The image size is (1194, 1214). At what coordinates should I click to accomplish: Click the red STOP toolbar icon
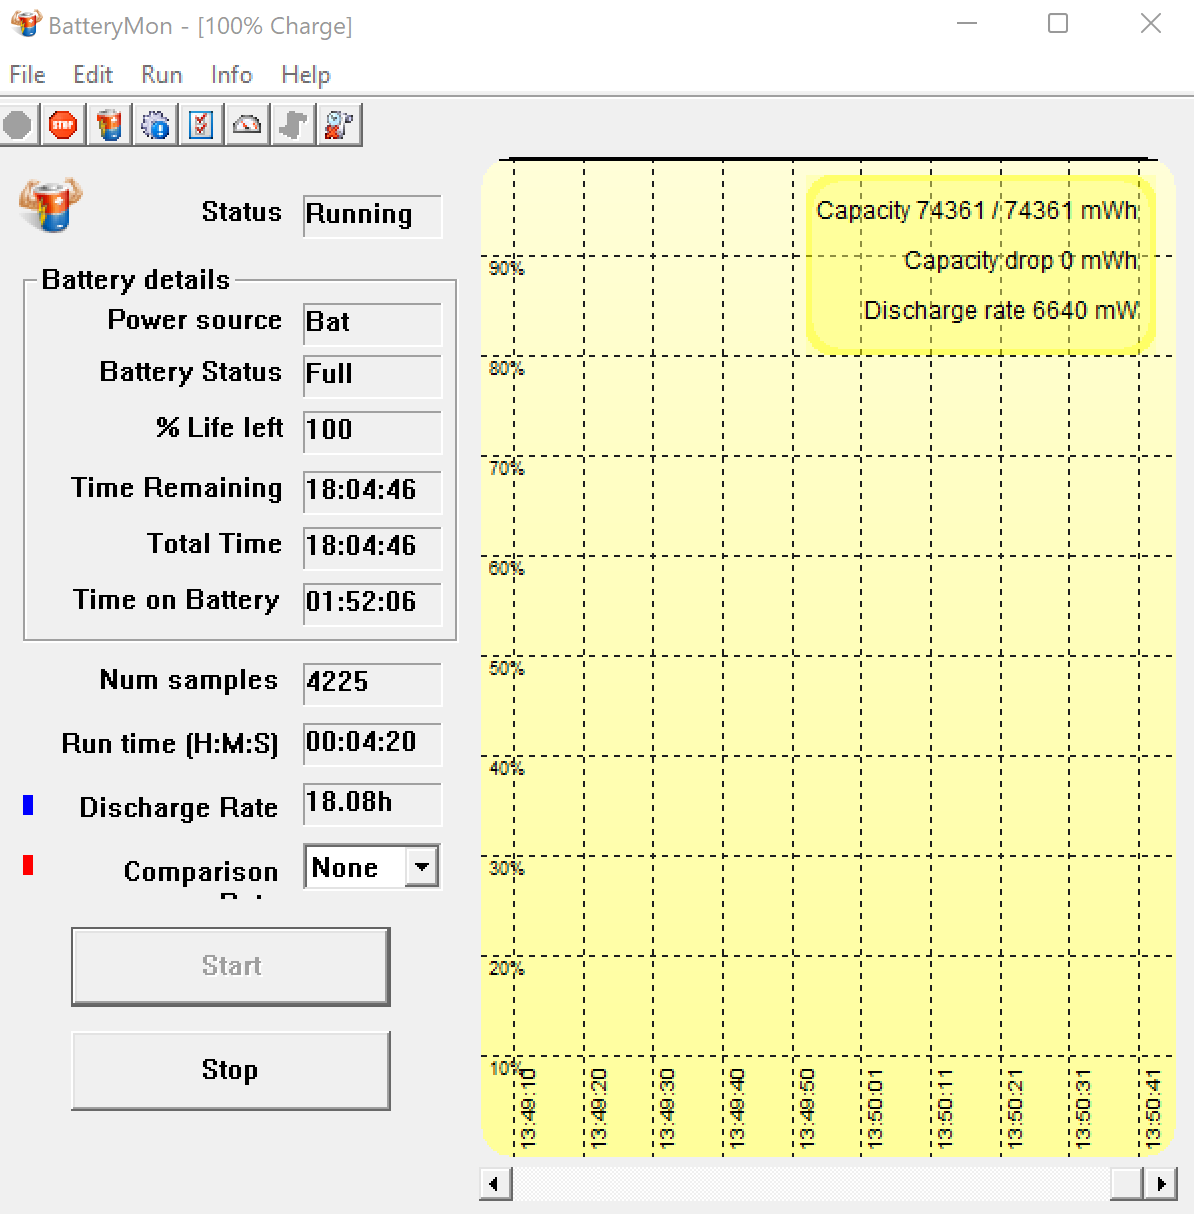click(63, 125)
